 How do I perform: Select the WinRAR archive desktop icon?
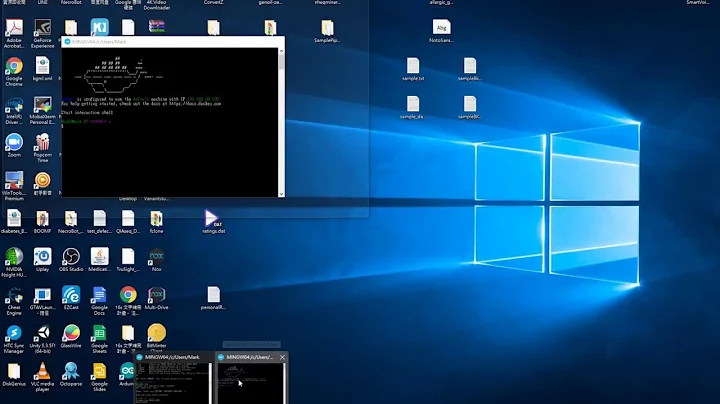(157, 27)
